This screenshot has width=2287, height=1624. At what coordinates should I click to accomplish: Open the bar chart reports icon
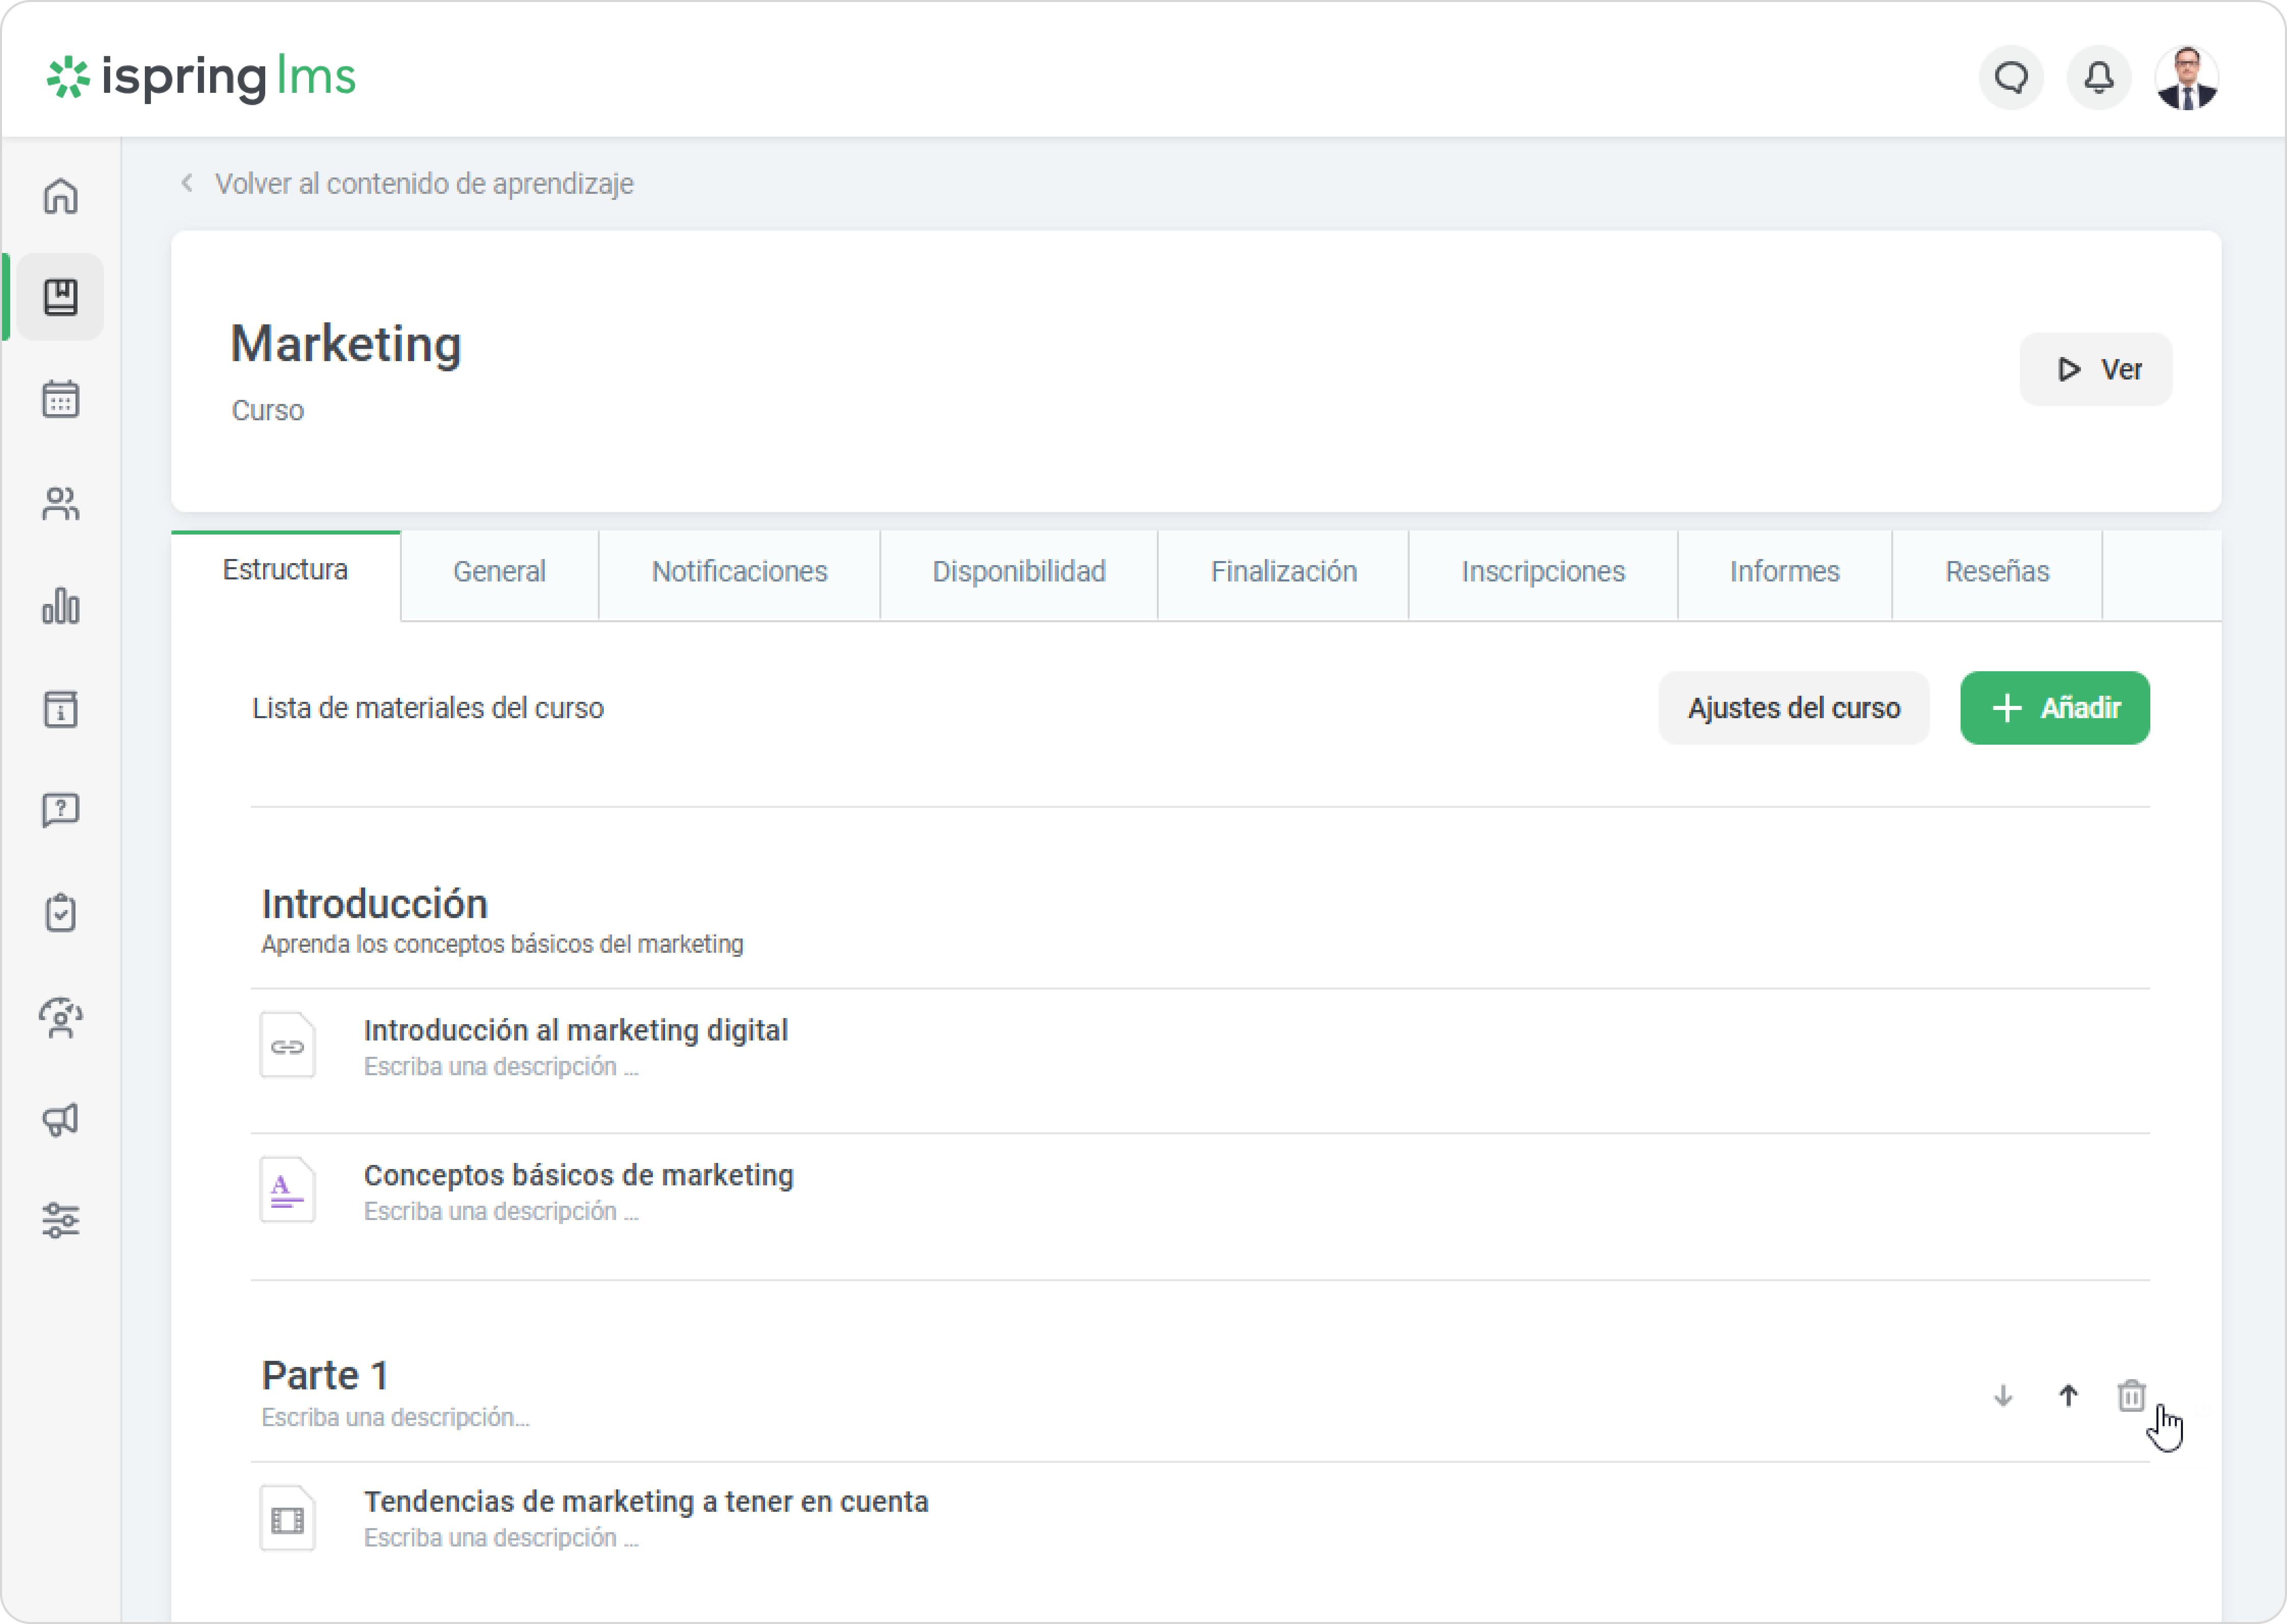(61, 606)
